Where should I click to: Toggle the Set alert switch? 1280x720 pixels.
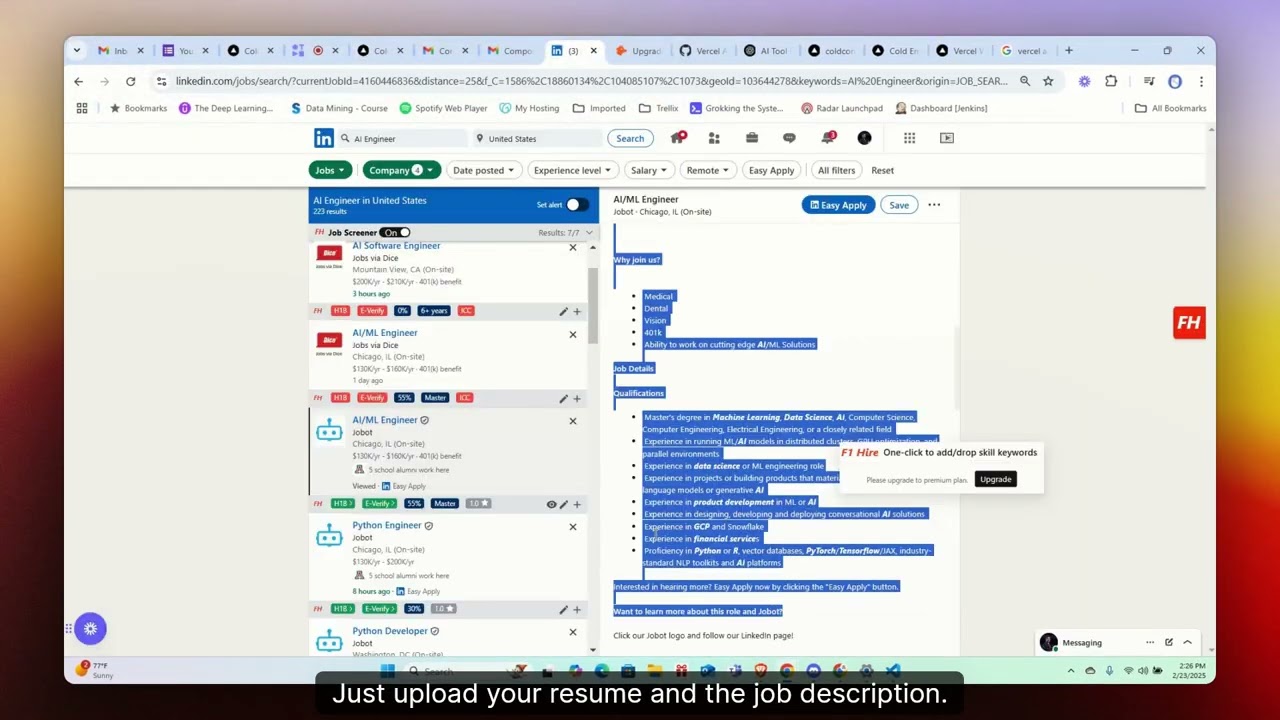[575, 205]
